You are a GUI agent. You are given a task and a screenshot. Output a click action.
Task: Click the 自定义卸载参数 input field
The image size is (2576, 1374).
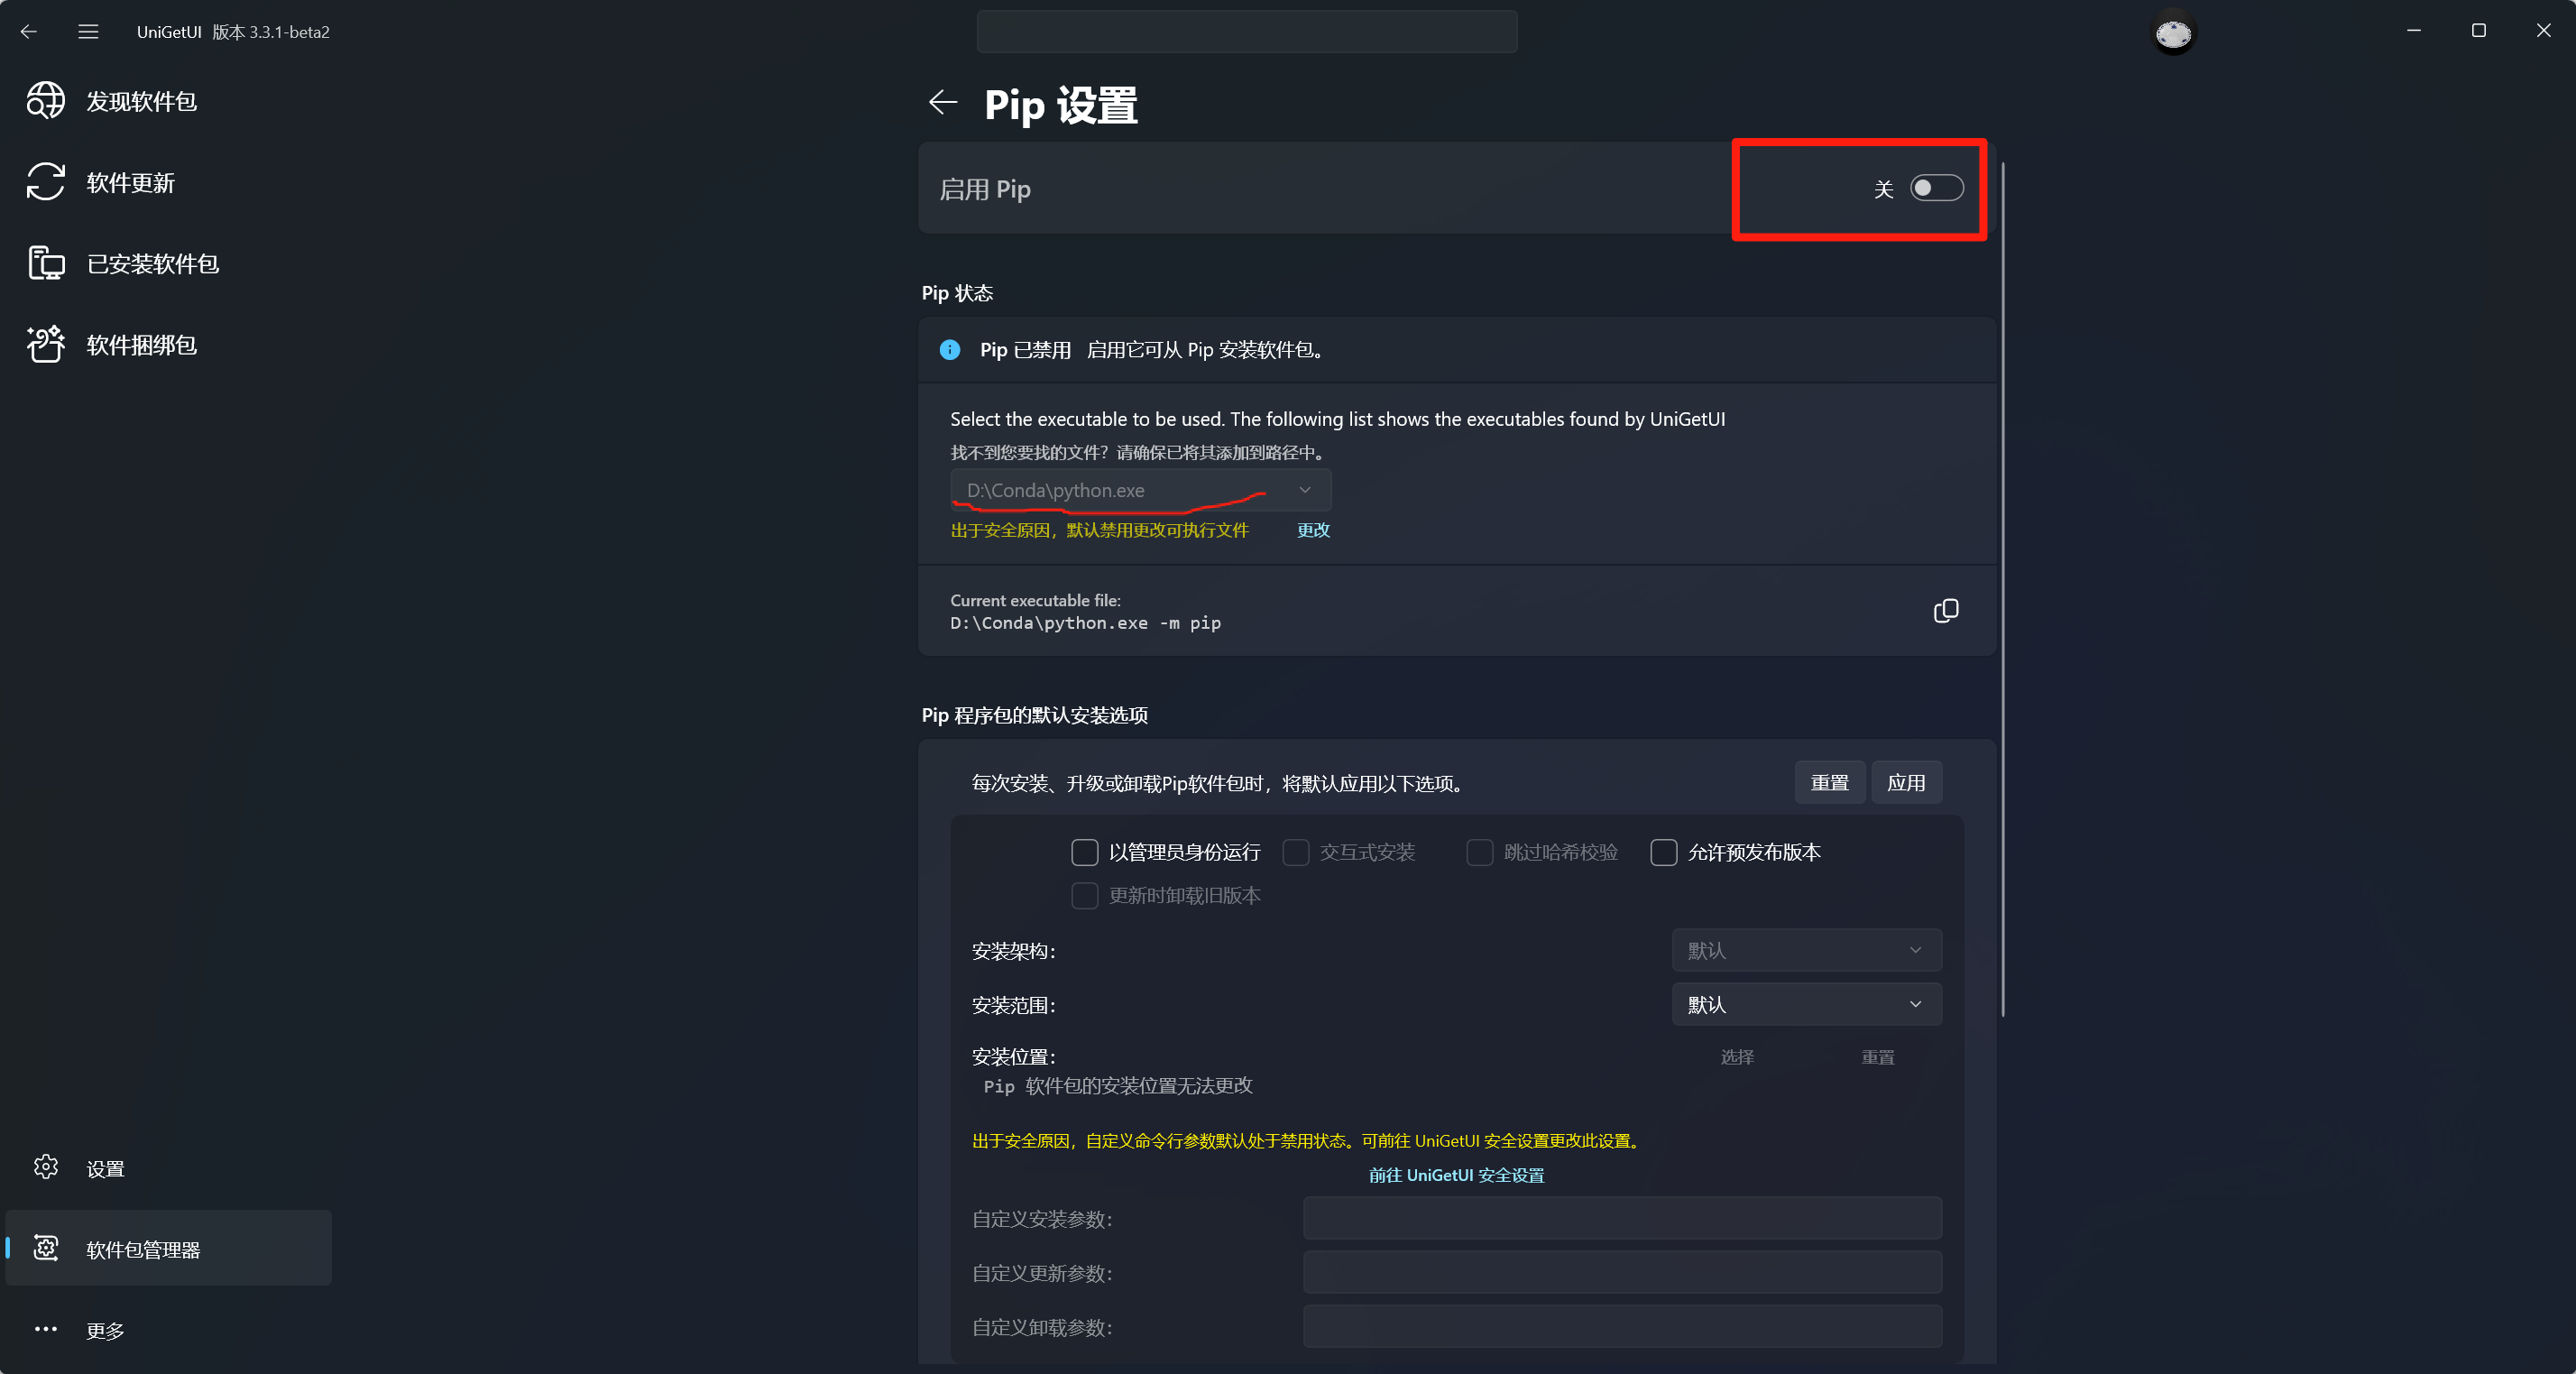[x=1622, y=1326]
